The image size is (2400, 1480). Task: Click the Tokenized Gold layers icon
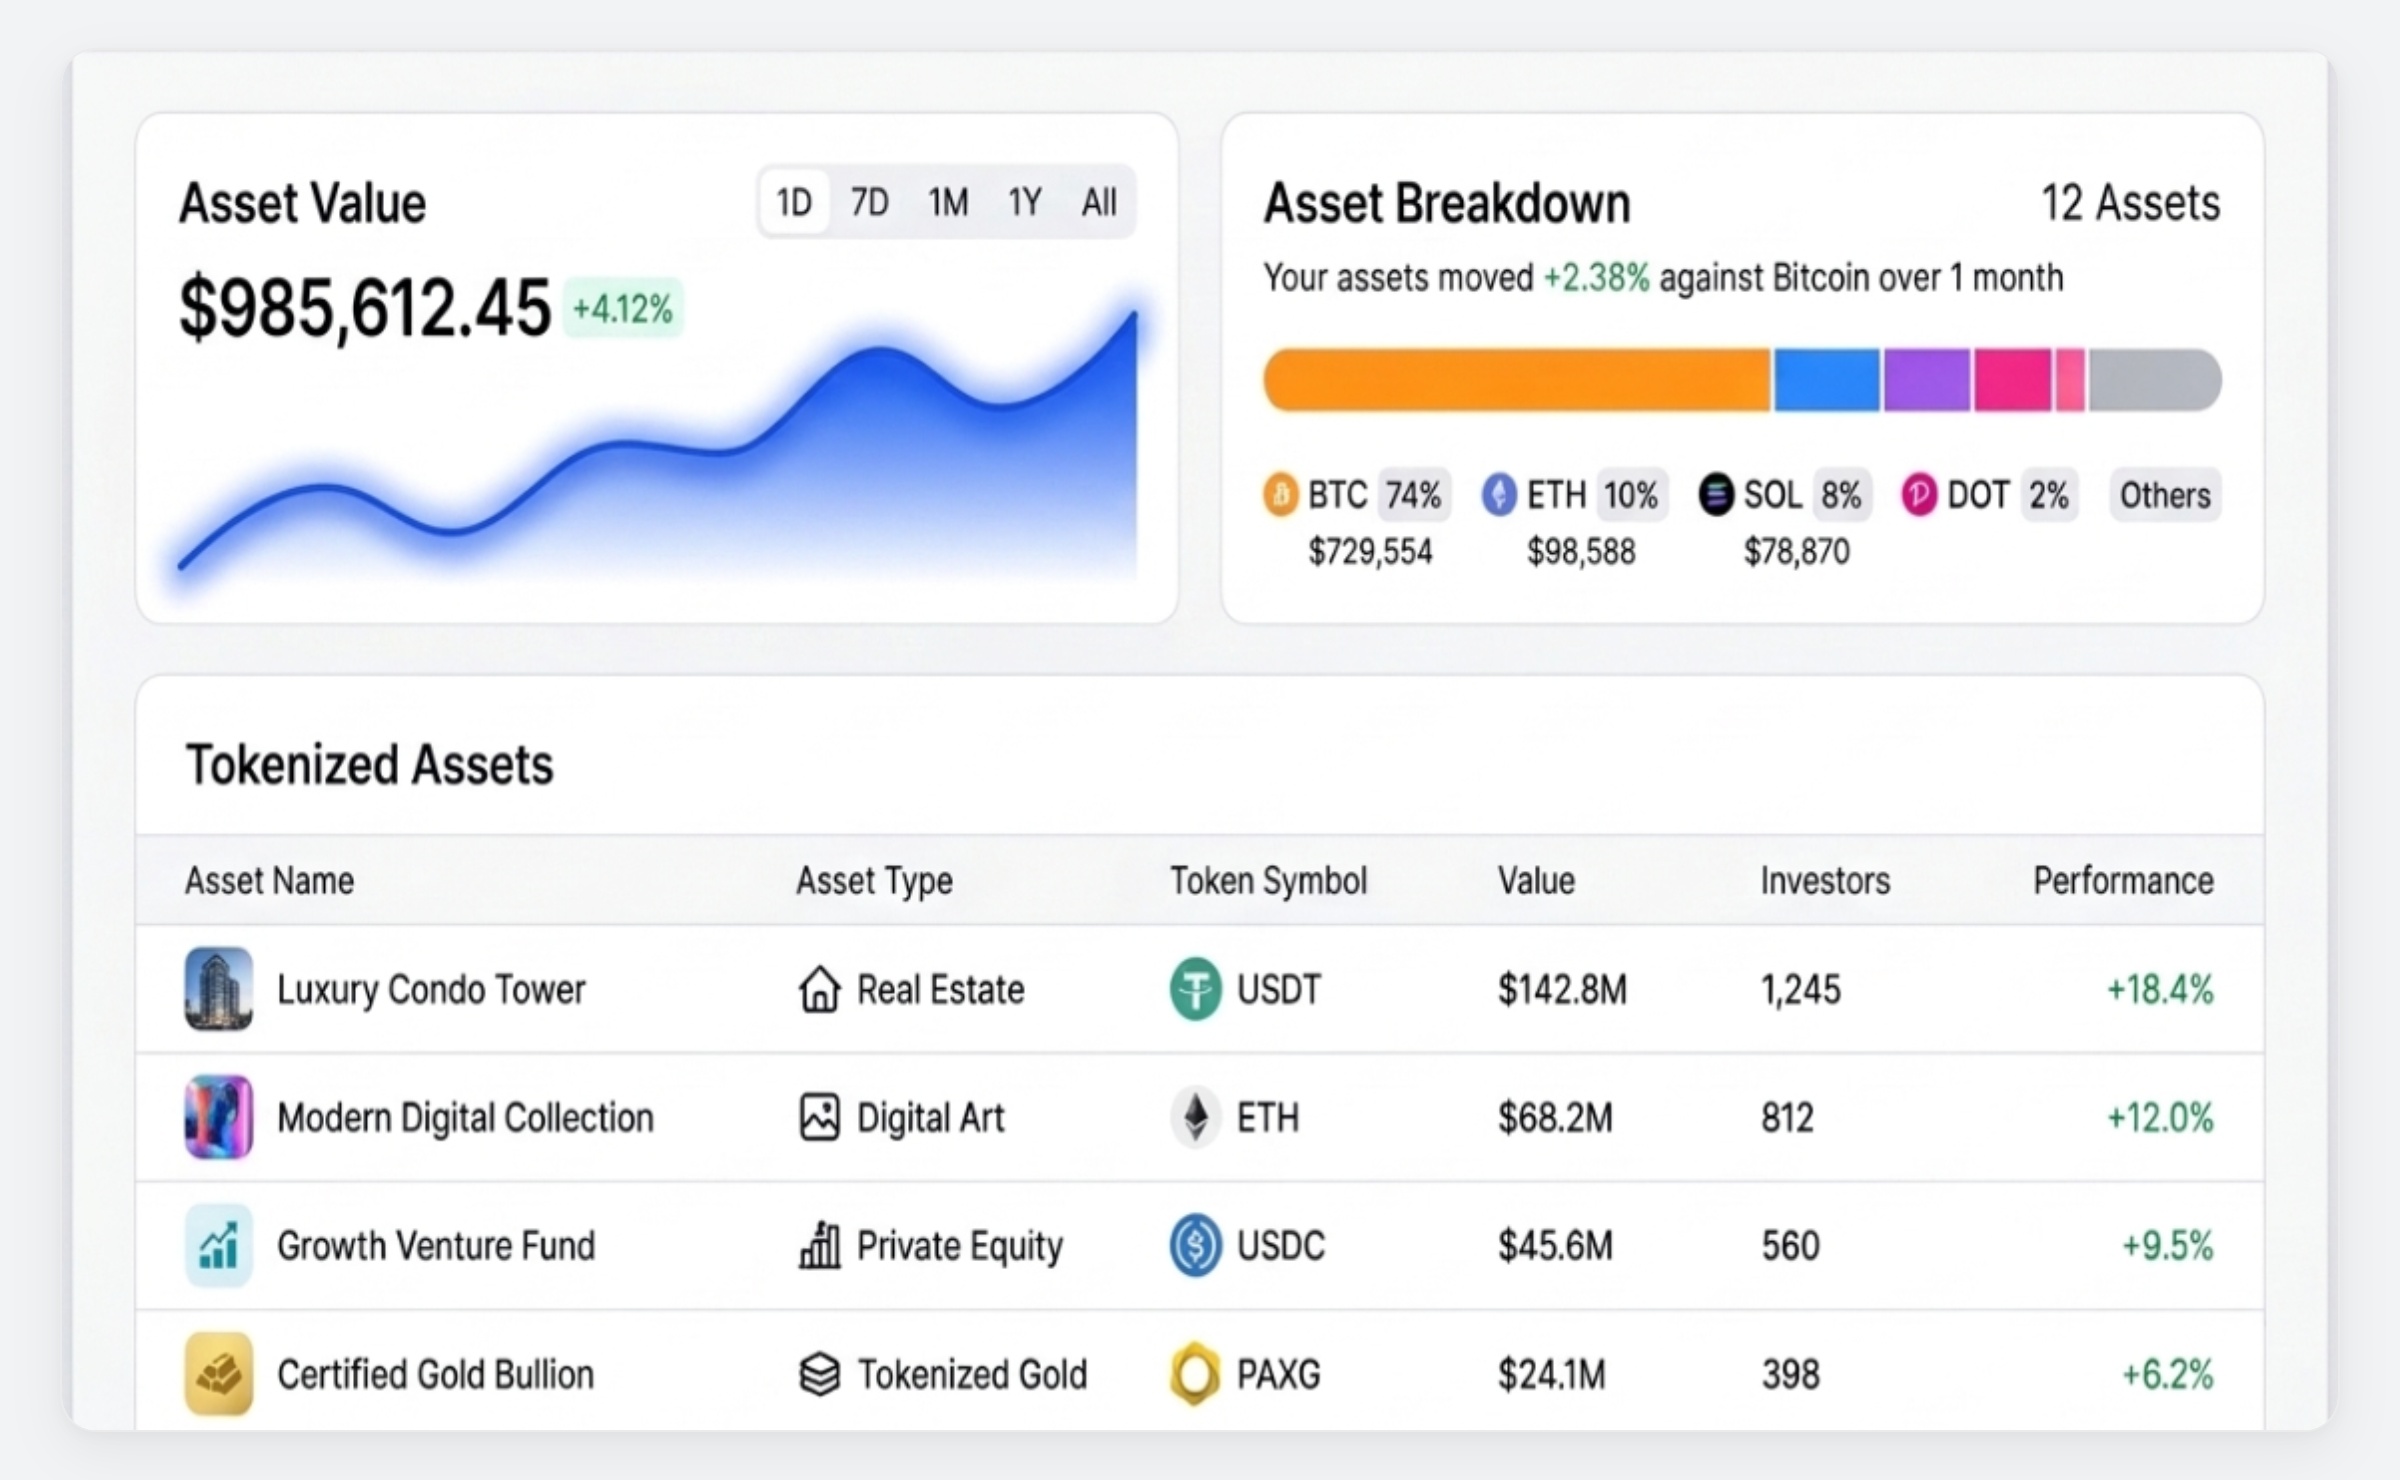[x=819, y=1373]
